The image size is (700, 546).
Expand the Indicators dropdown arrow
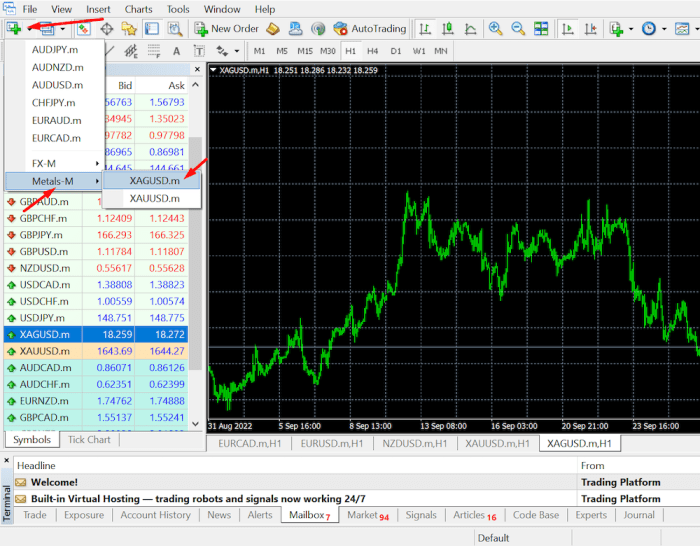click(x=631, y=29)
